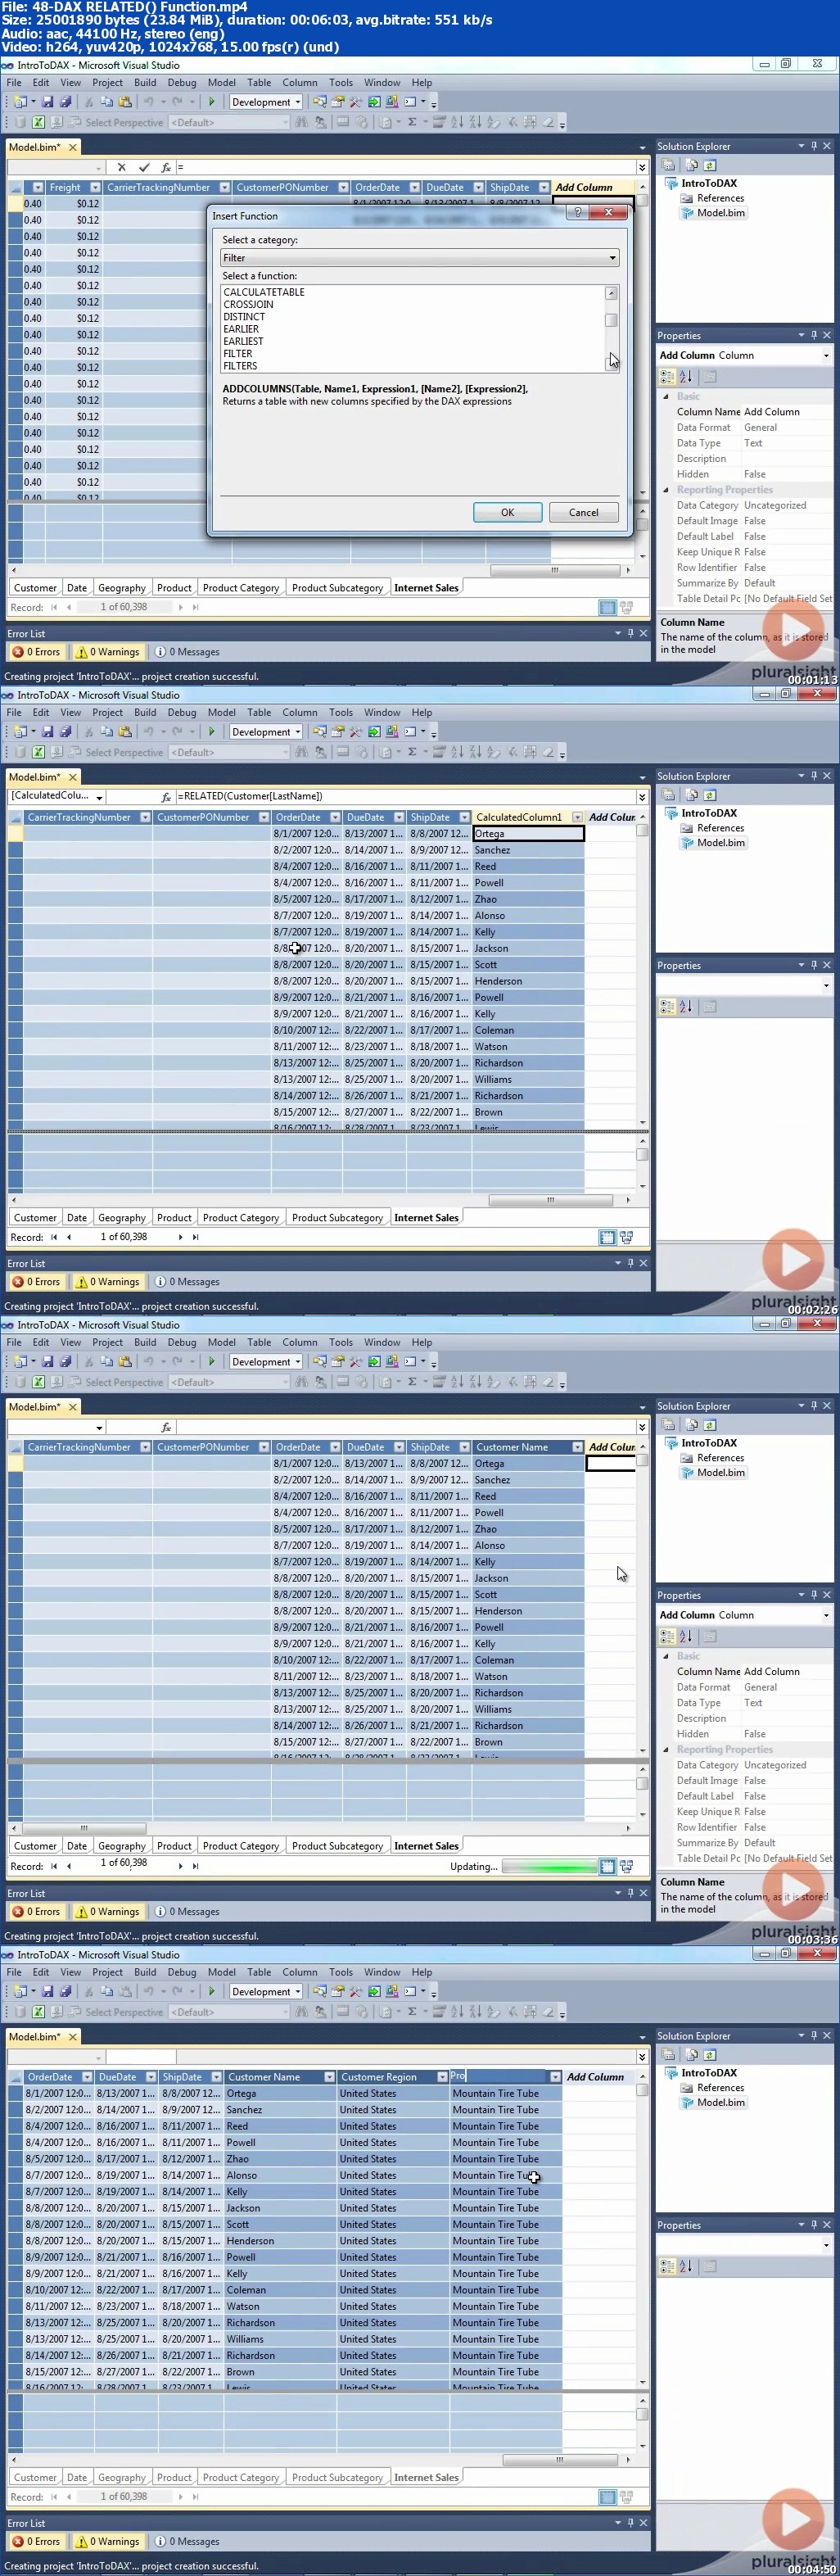
Task: Click the Show All Files icon in the 00:02:26 frame
Action: click(x=690, y=795)
